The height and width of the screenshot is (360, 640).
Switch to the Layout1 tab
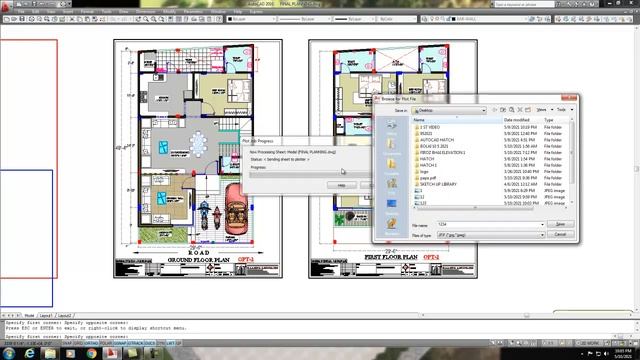[x=45, y=316]
